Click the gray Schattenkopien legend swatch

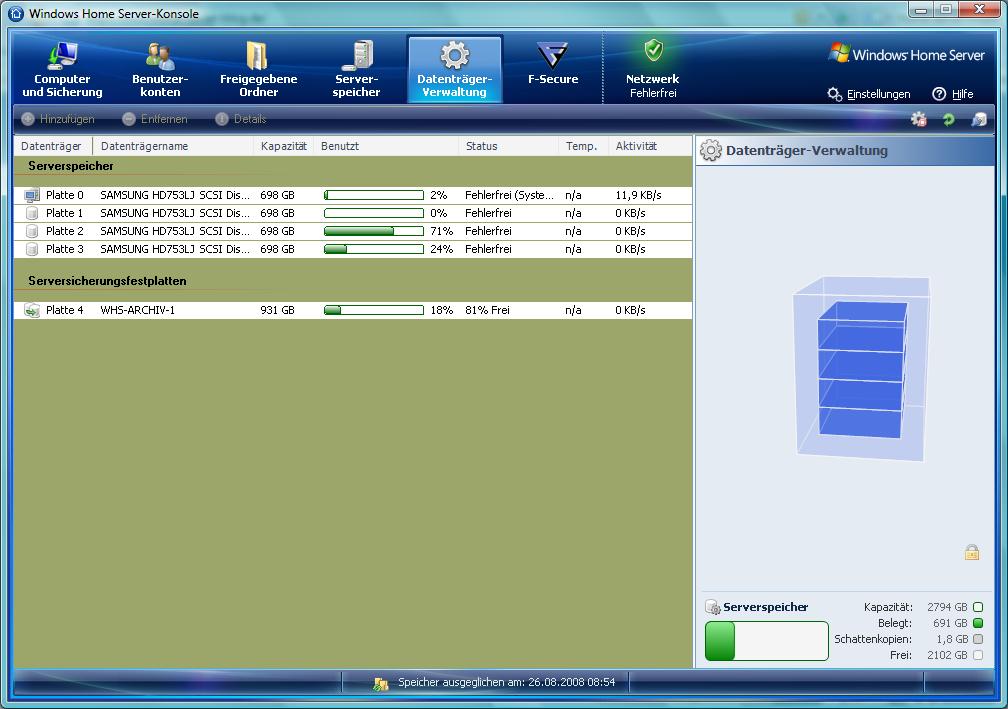978,640
